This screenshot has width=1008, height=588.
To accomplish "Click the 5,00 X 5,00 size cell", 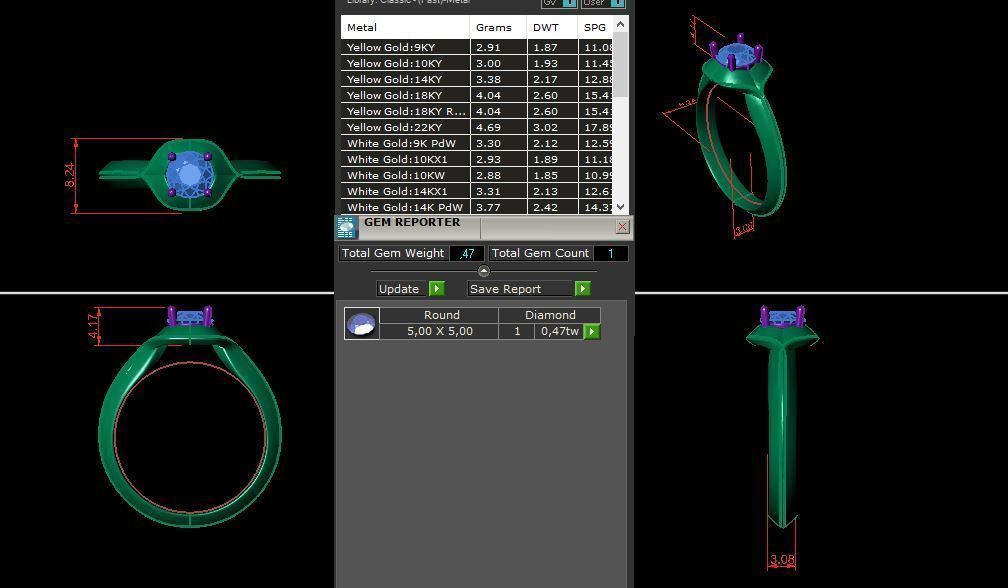I will point(439,331).
